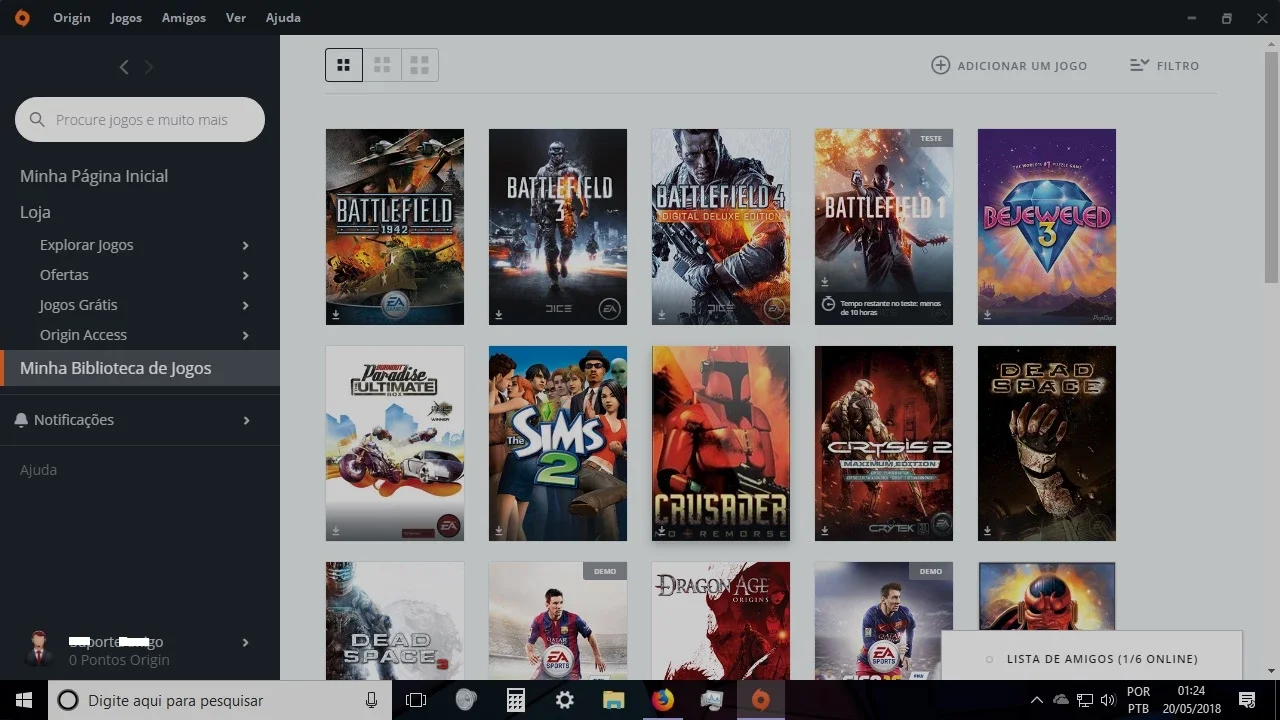
Task: Click The Sims 2 download icon
Action: tap(499, 531)
